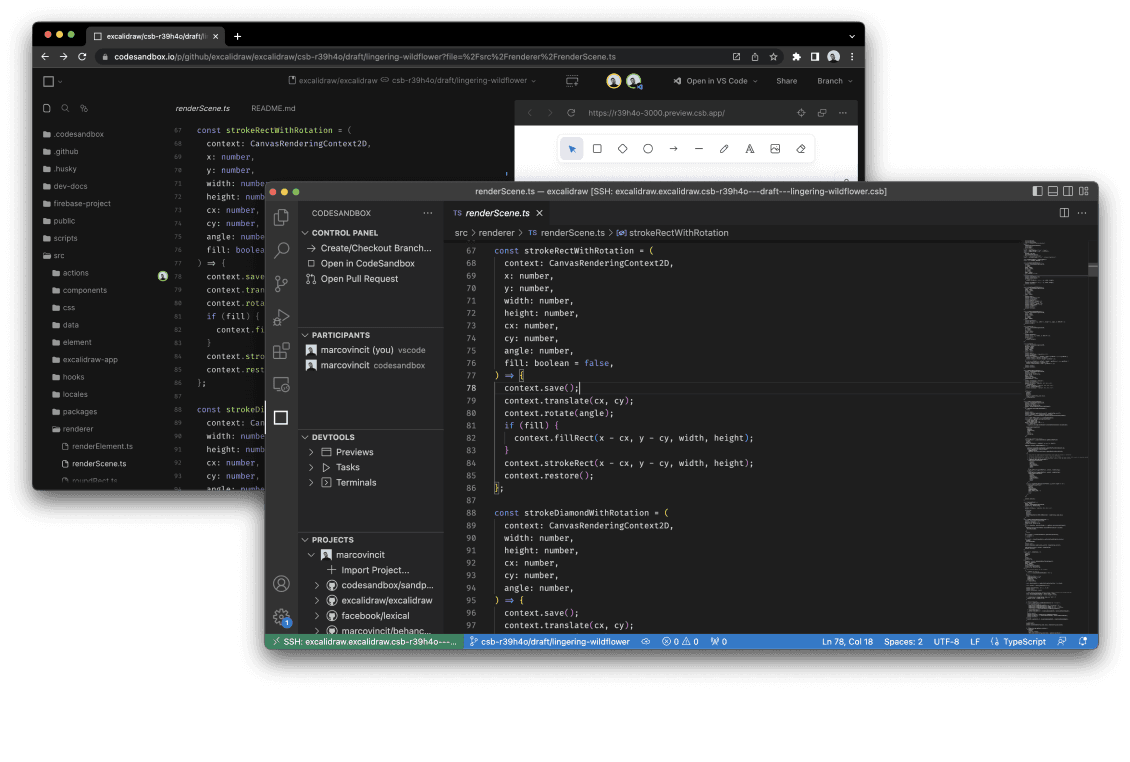1130x762 pixels.
Task: Choose the arrow tool in the preview
Action: click(x=672, y=148)
